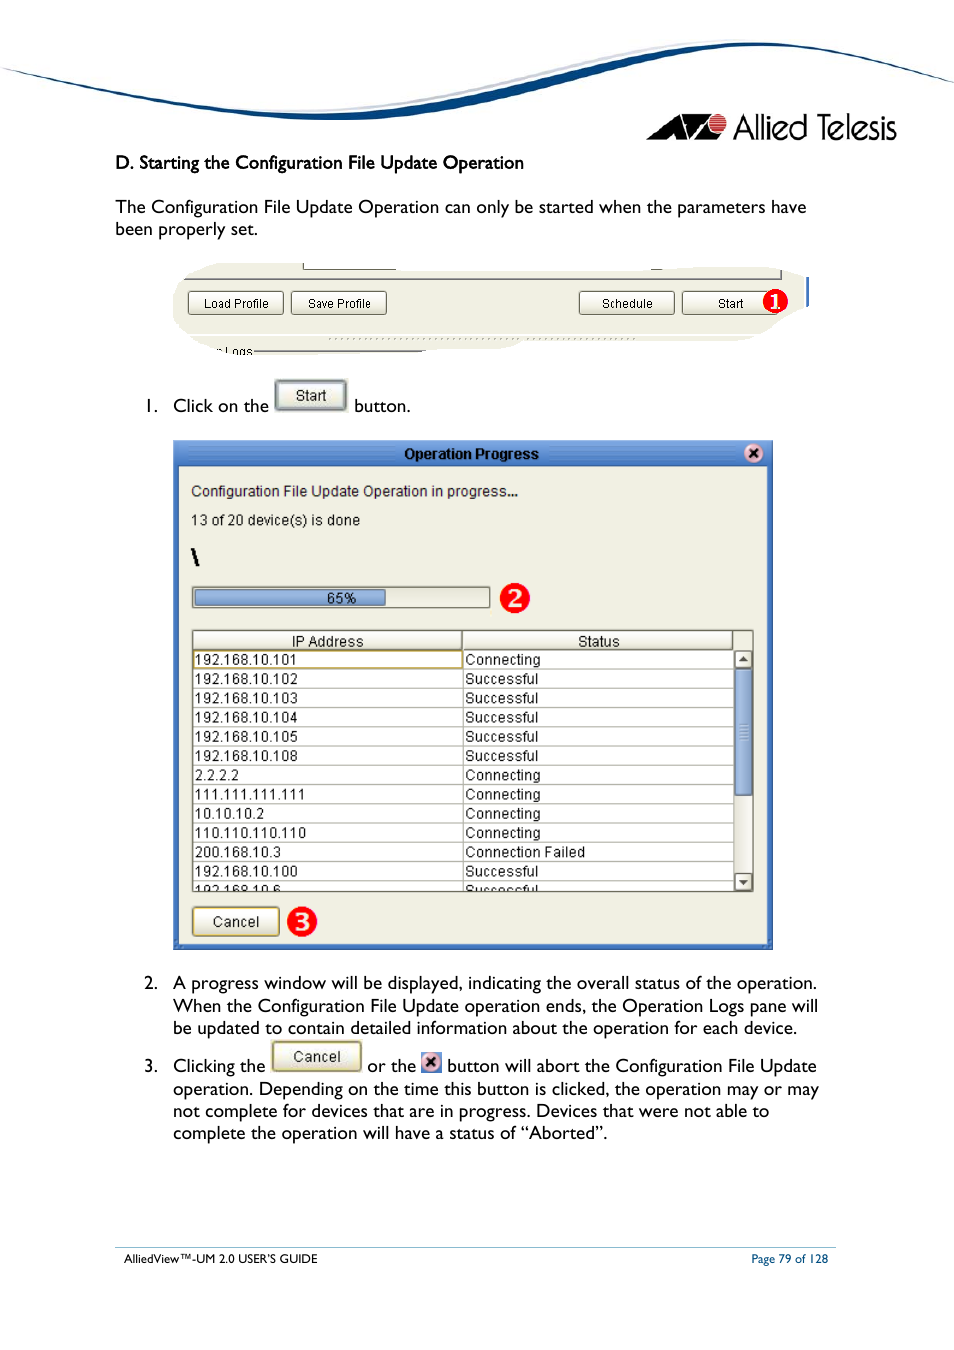The width and height of the screenshot is (954, 1350).
Task: Select IP address 192.168.10.101 cell
Action: [327, 660]
